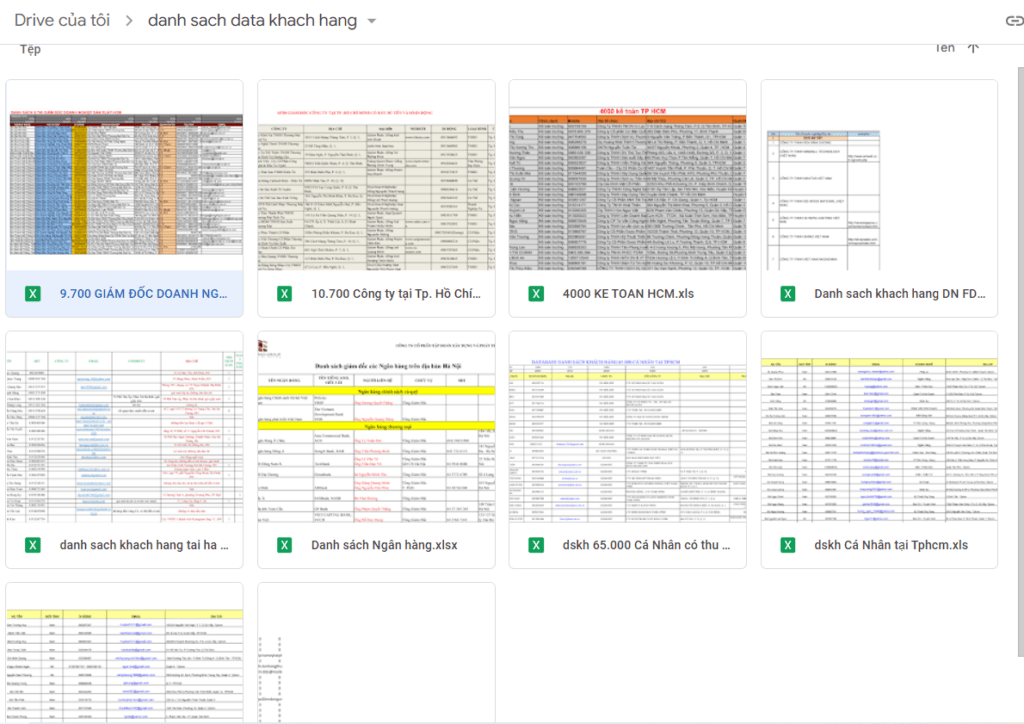Viewport: 1024px width, 724px height.
Task: Click Excel icon of dskh Cá Nhân tại Tphcm.xls
Action: tap(787, 545)
